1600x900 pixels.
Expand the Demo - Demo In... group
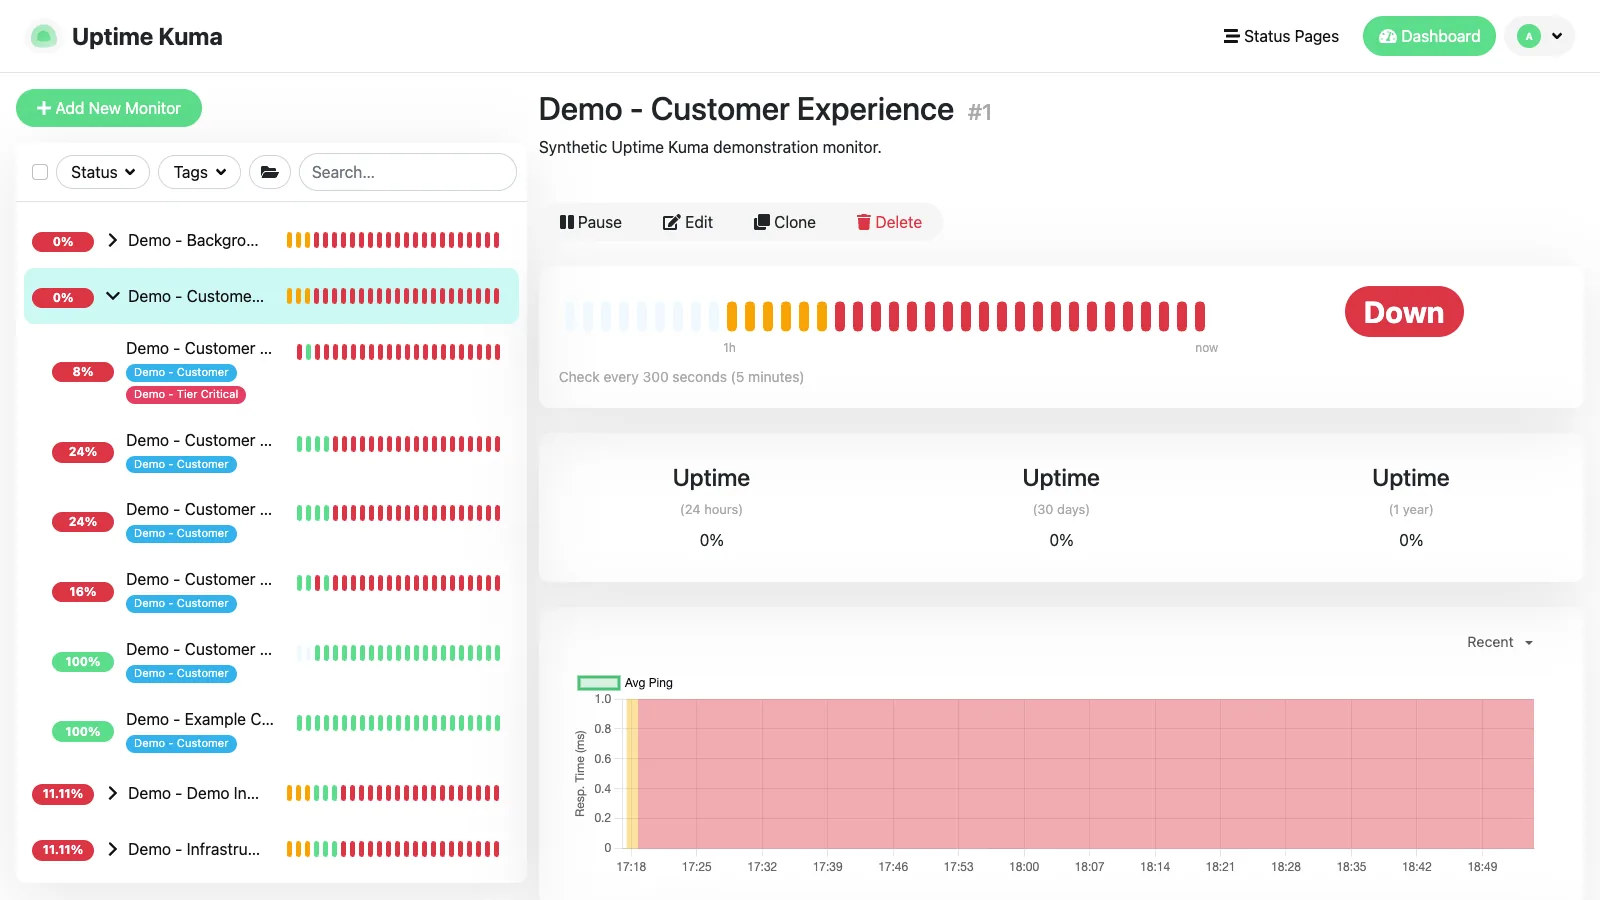point(113,793)
